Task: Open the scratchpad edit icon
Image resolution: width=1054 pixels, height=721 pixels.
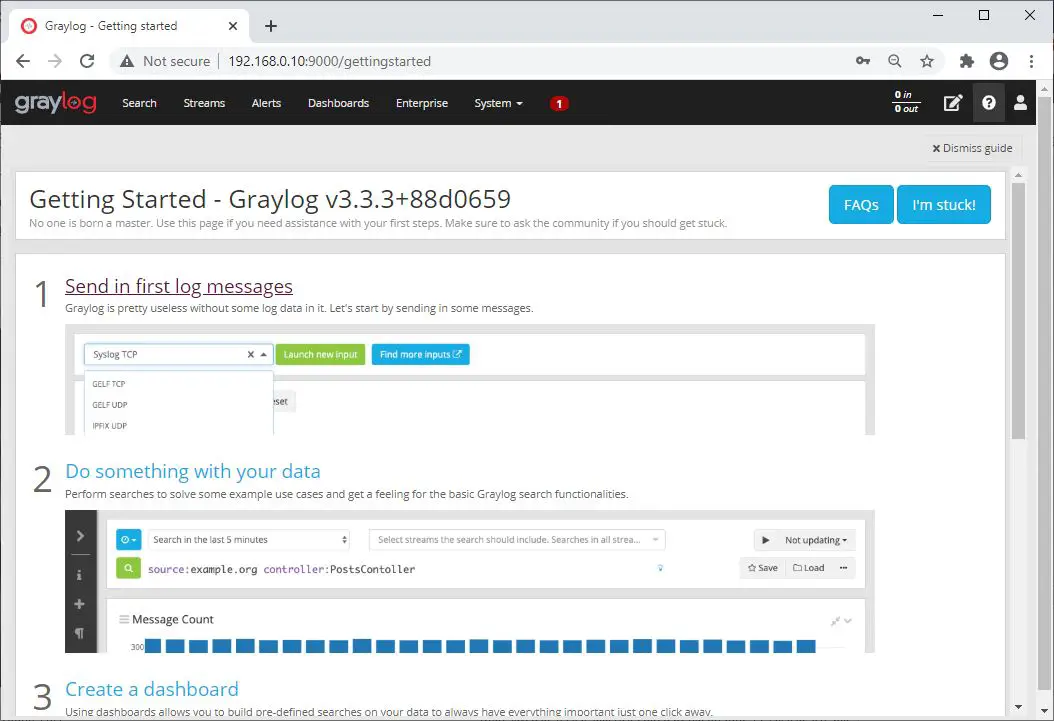Action: pyautogui.click(x=952, y=103)
